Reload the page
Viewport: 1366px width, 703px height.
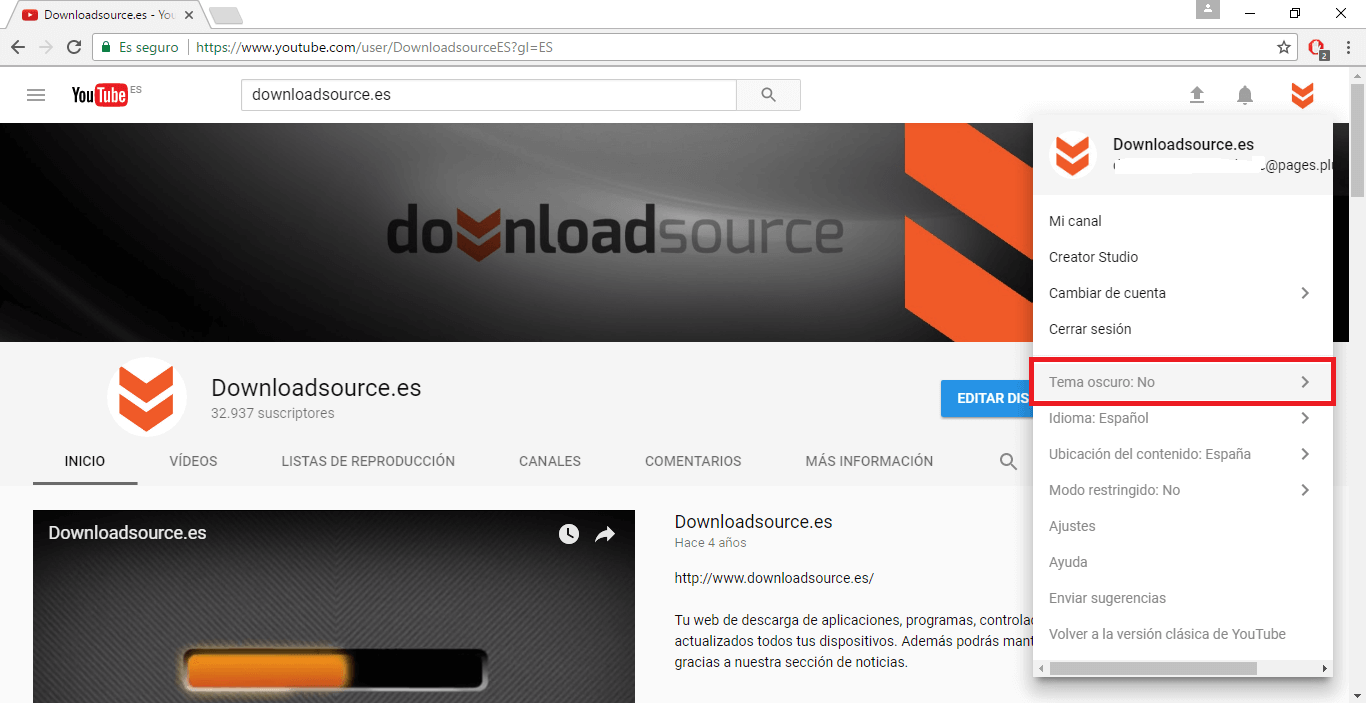[x=74, y=47]
